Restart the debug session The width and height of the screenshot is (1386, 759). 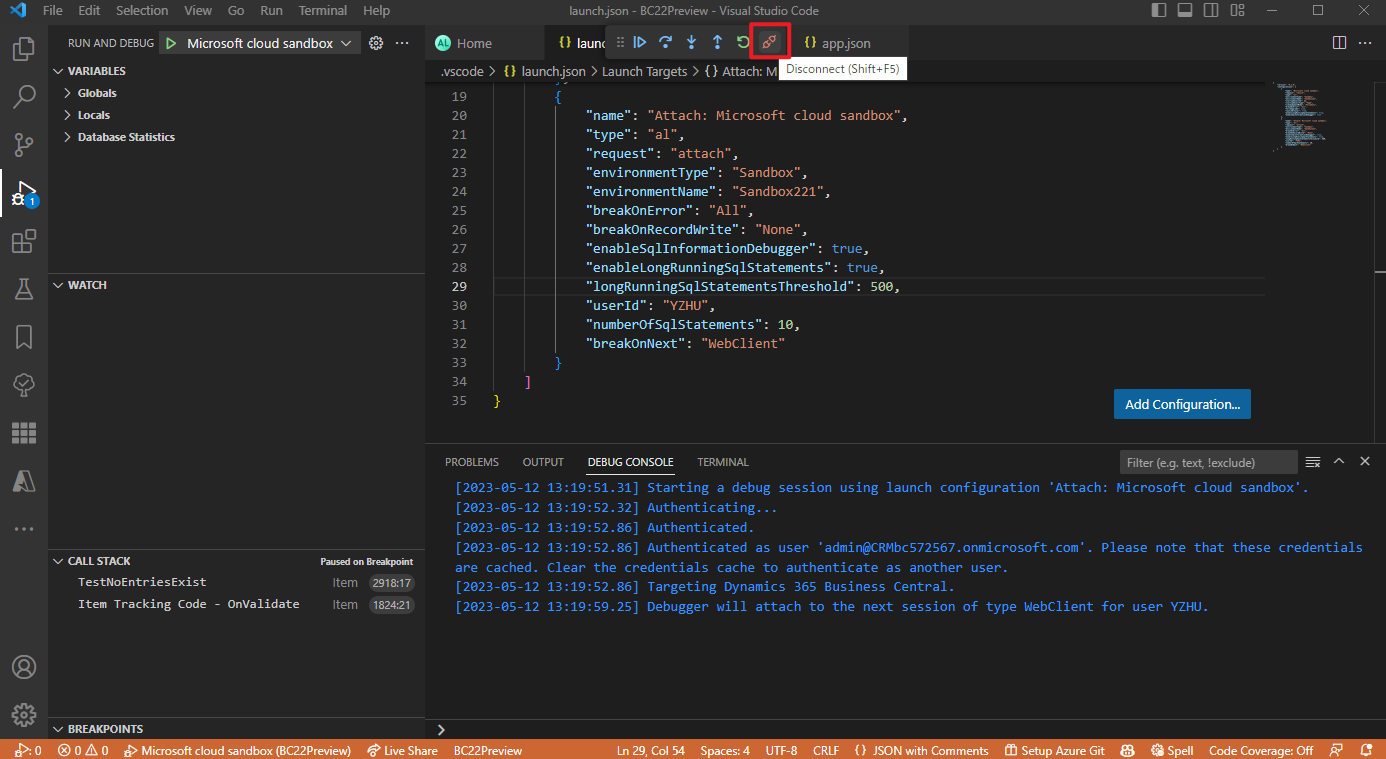click(x=743, y=42)
